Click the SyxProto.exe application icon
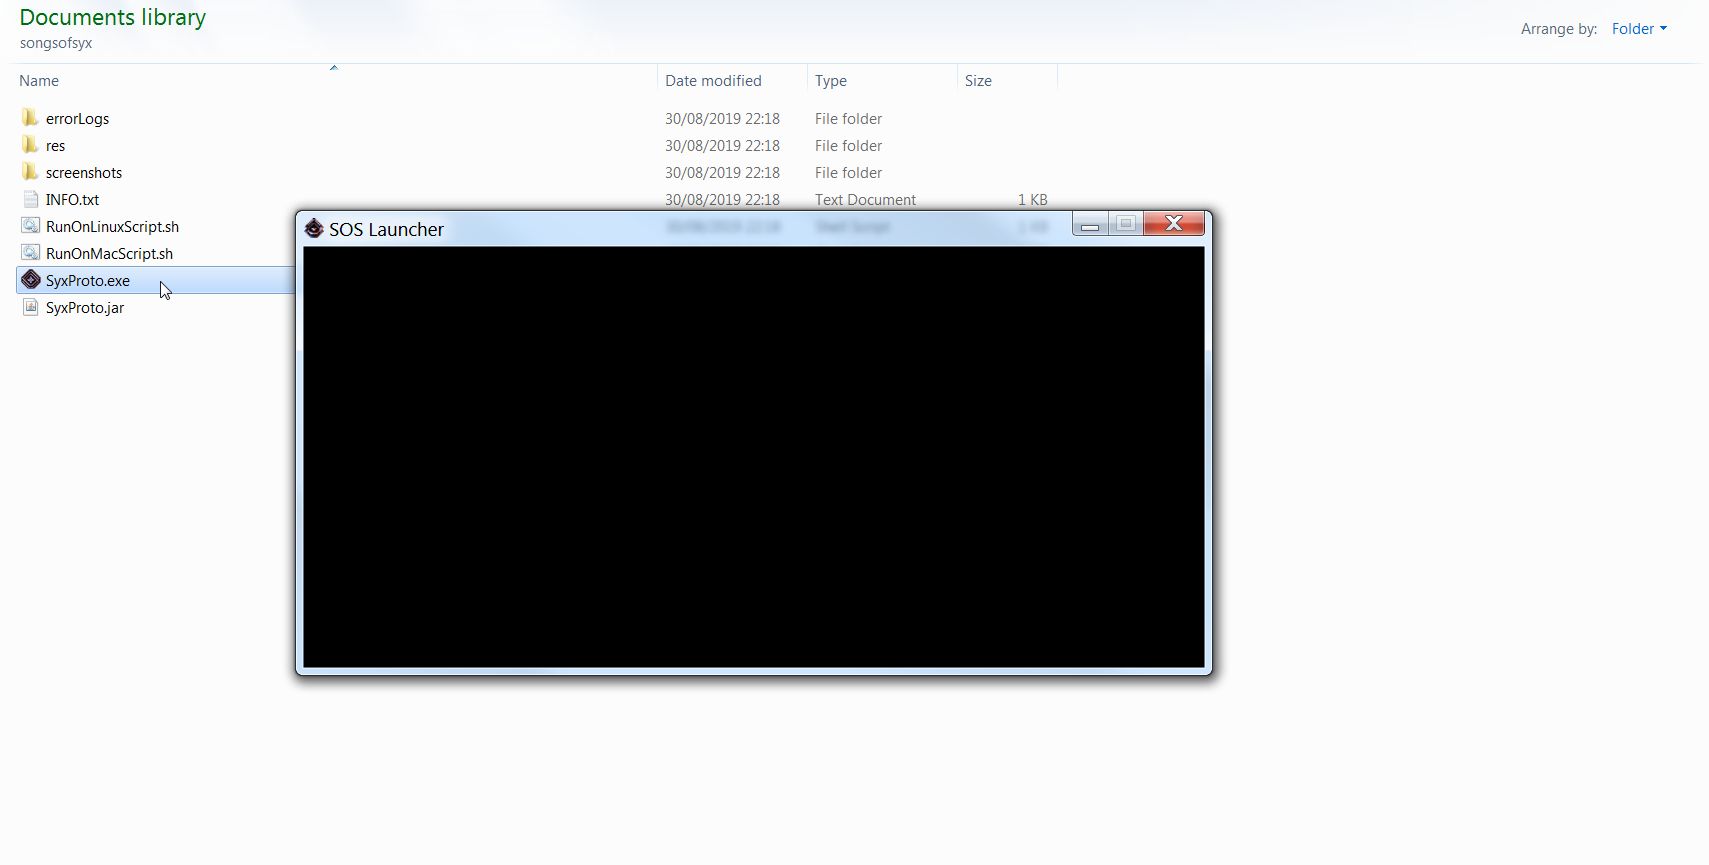 [x=31, y=280]
